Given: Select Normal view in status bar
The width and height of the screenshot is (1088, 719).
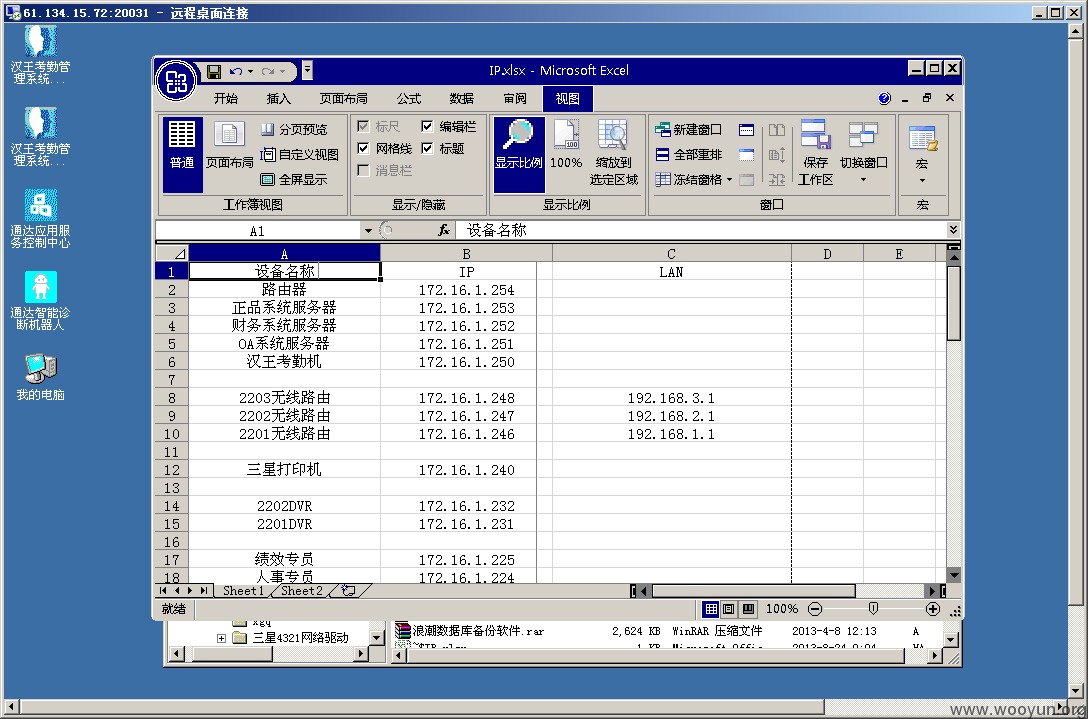Looking at the screenshot, I should (711, 609).
